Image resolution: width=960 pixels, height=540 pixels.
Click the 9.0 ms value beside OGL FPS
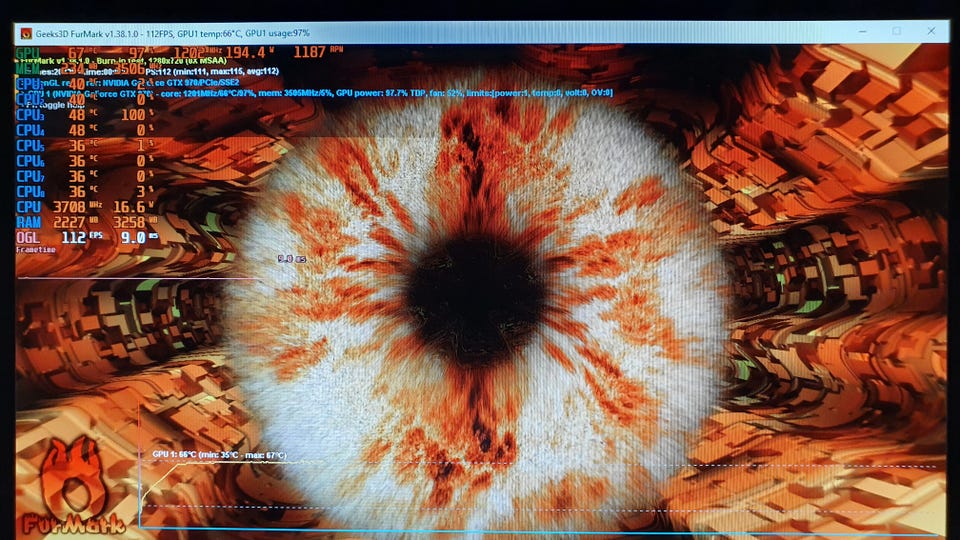tap(138, 238)
